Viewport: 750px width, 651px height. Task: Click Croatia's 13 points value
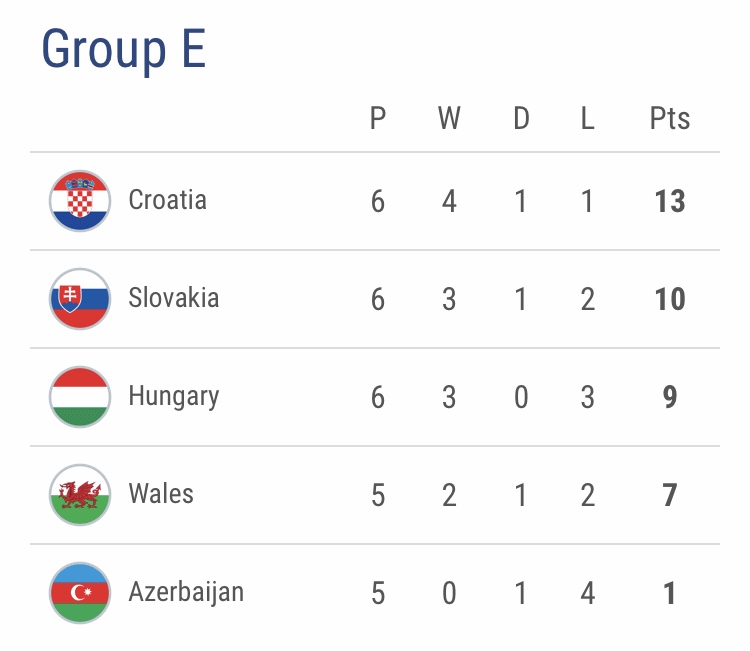[670, 201]
